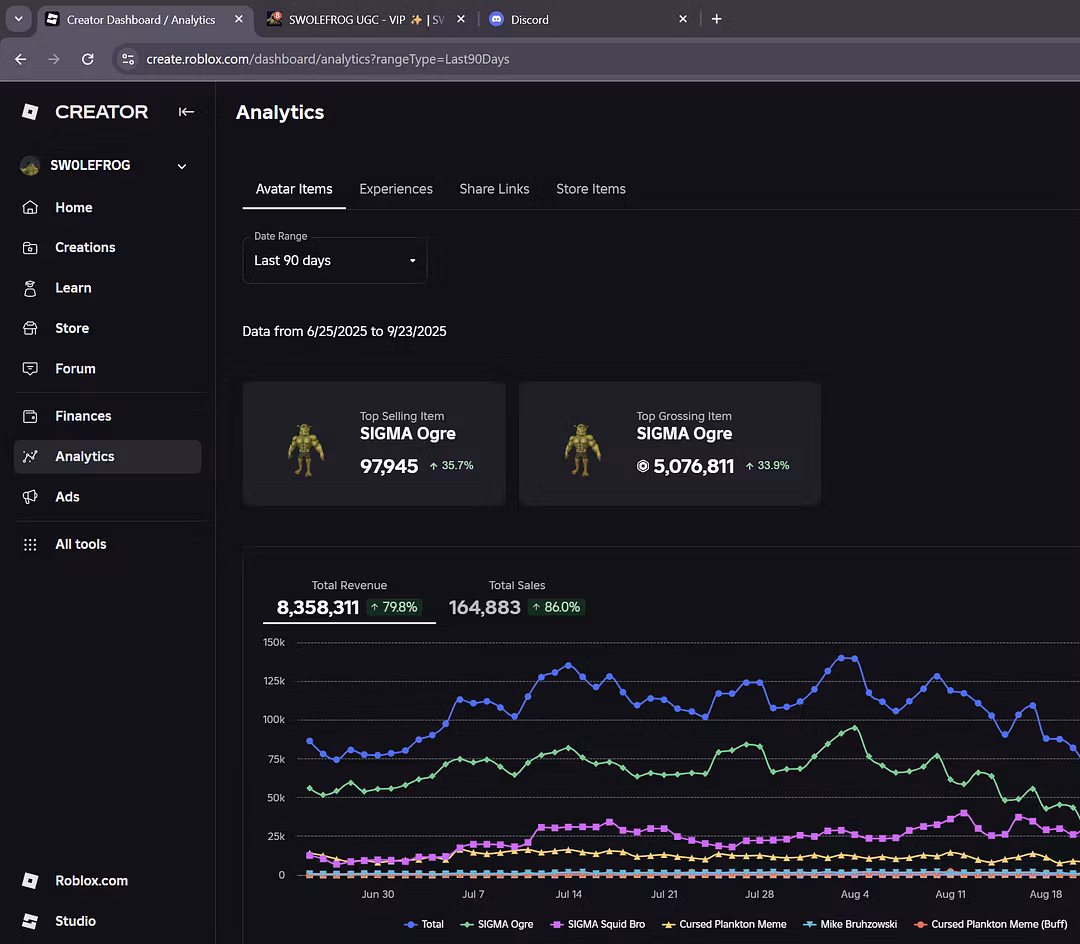Viewport: 1080px width, 944px height.
Task: Open Finances via its wallet icon
Action: point(30,416)
